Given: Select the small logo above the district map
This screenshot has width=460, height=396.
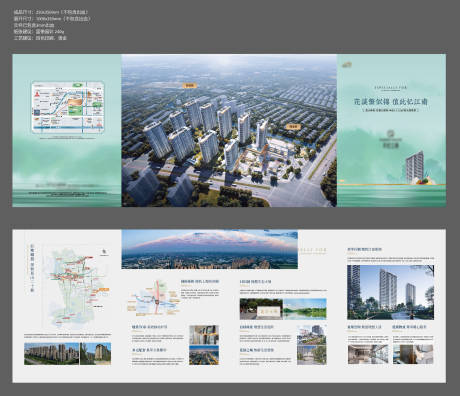Looking at the screenshot, I should [x=104, y=253].
